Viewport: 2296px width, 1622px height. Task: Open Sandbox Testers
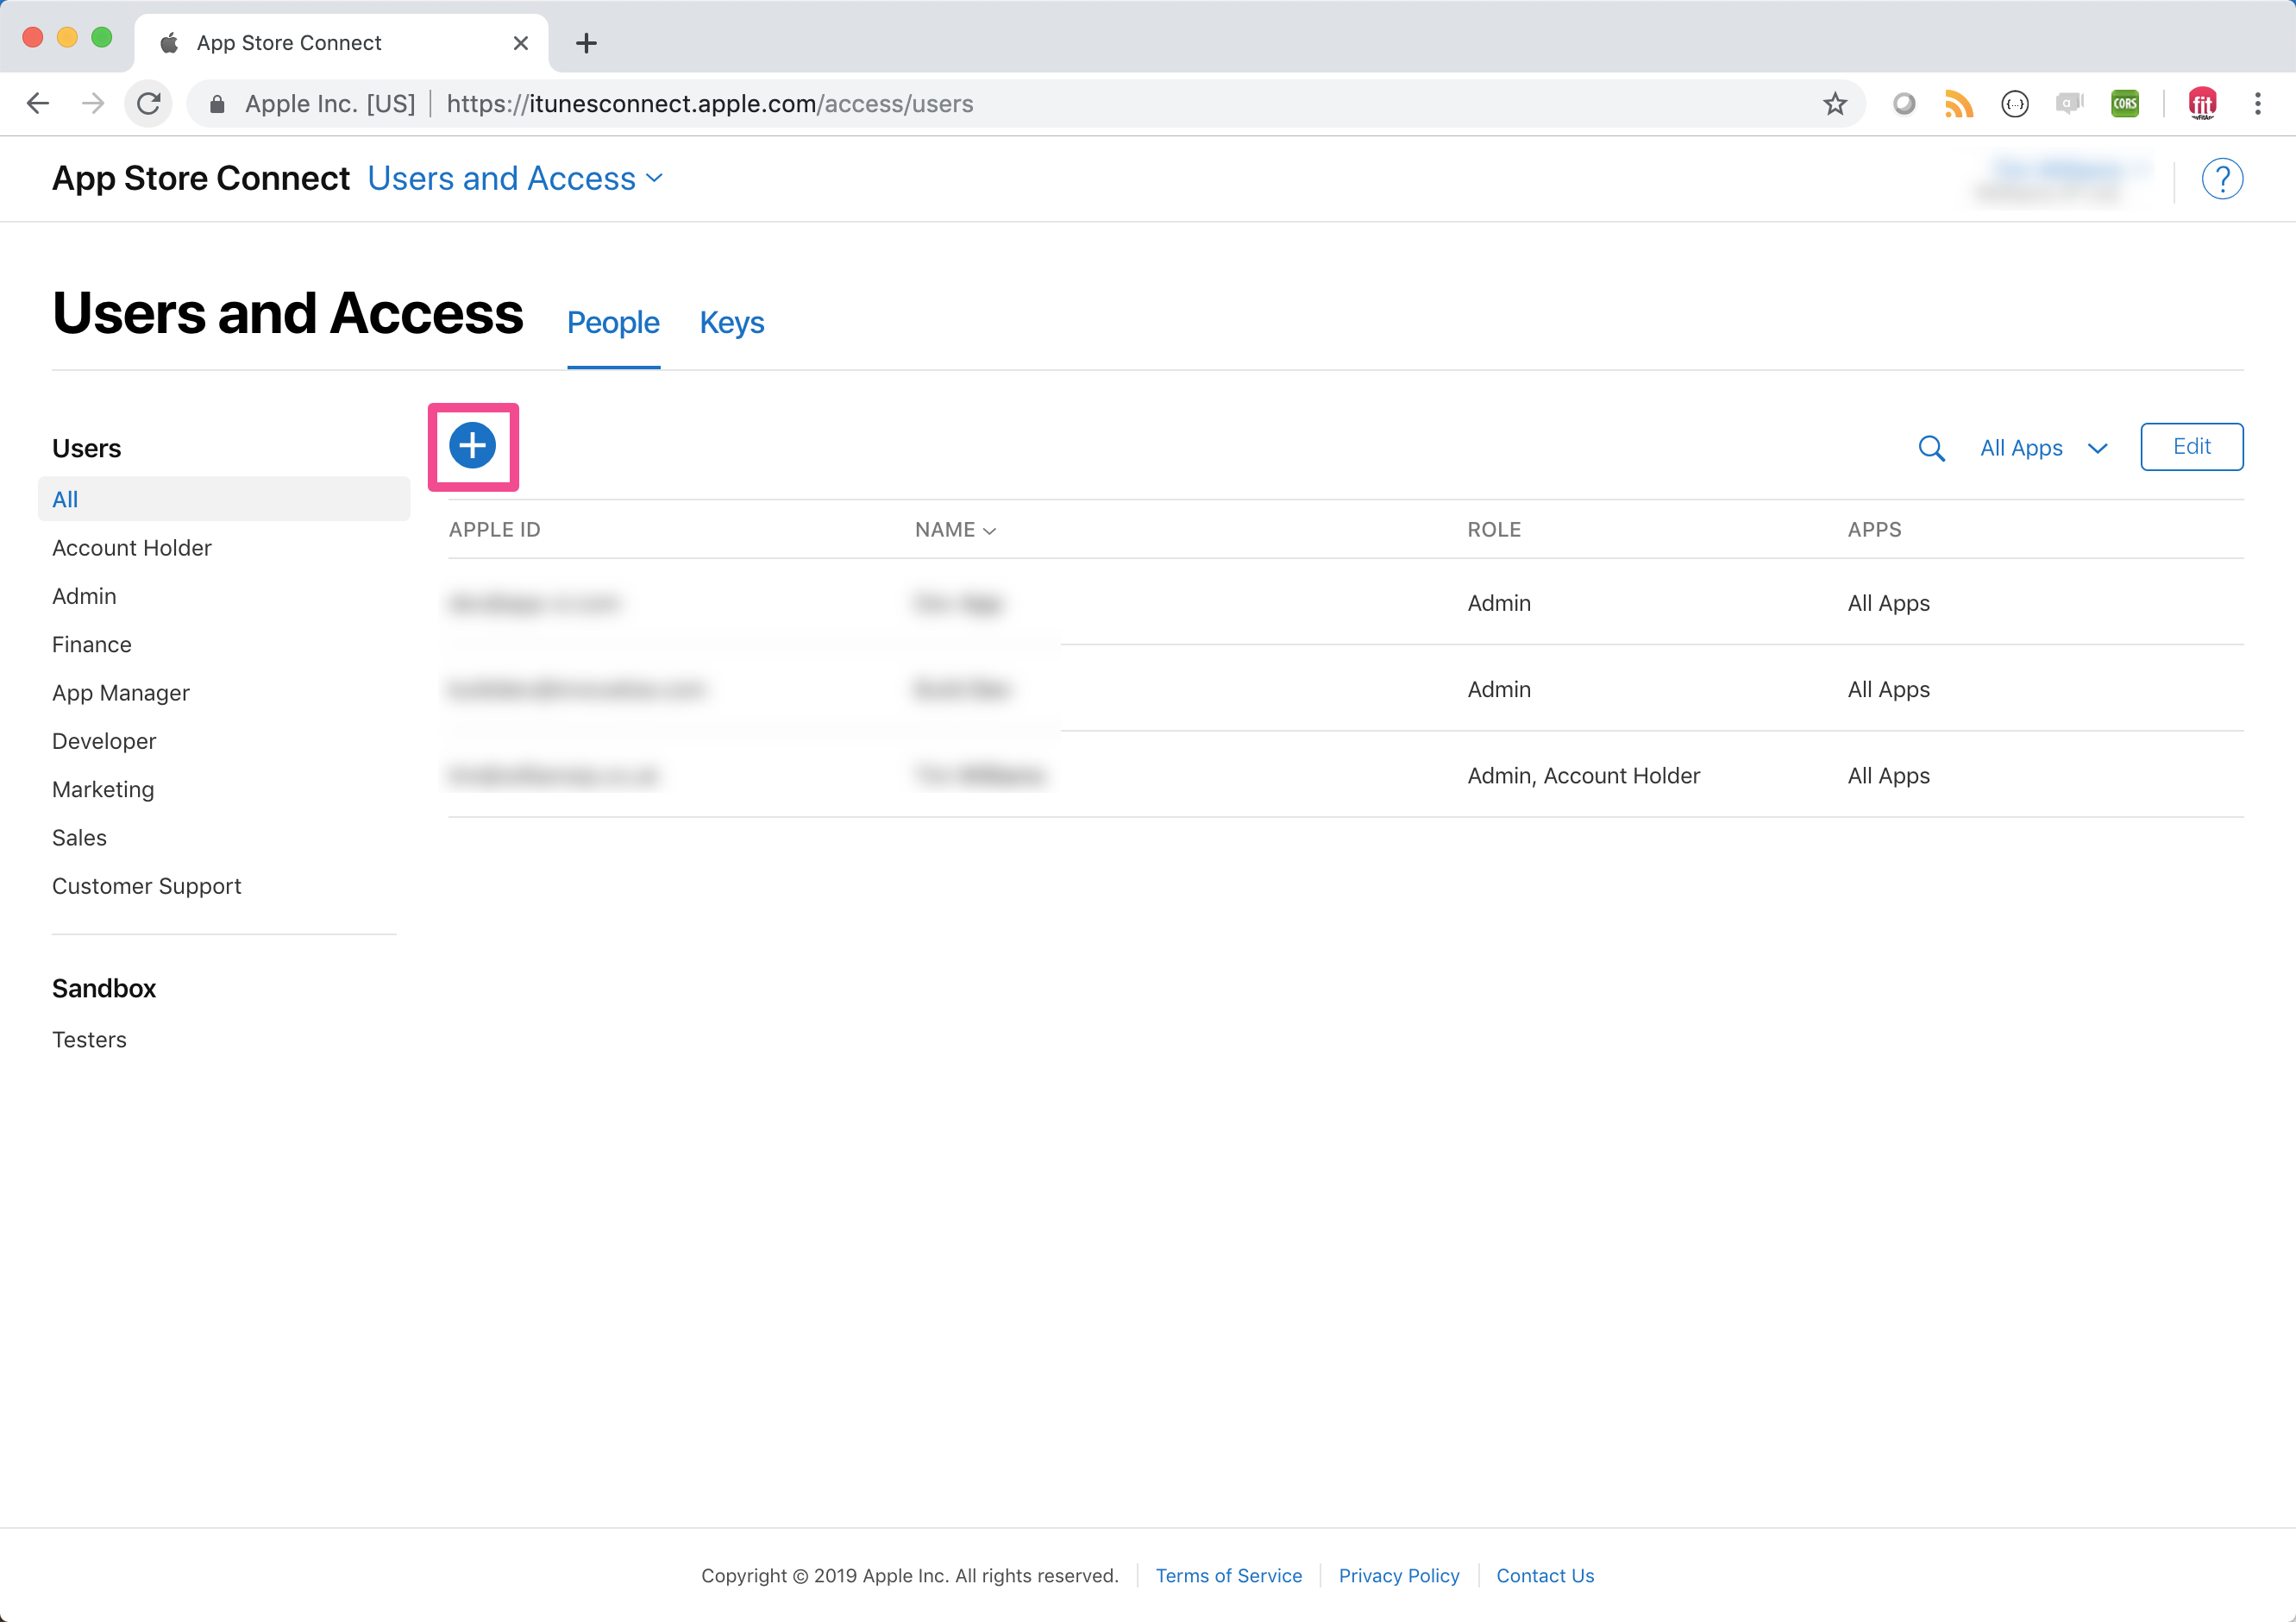click(89, 1040)
